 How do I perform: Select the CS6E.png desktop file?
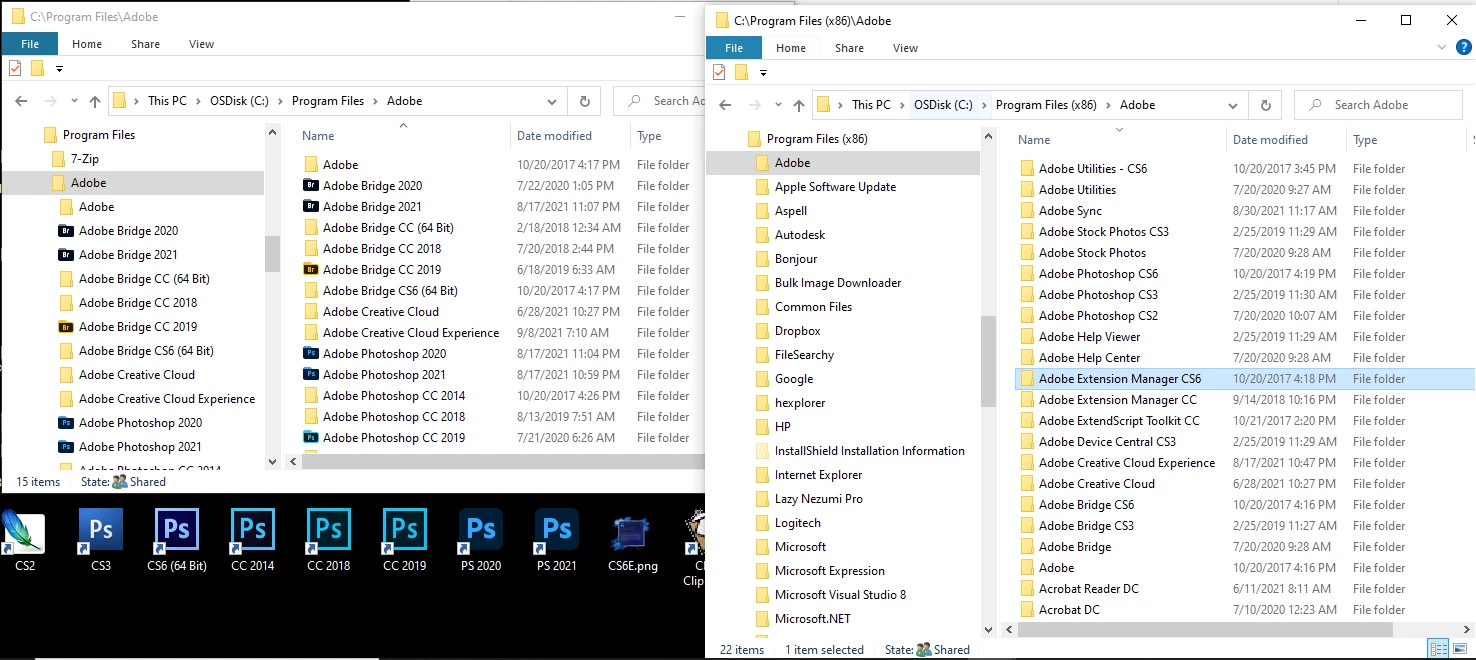pyautogui.click(x=633, y=540)
